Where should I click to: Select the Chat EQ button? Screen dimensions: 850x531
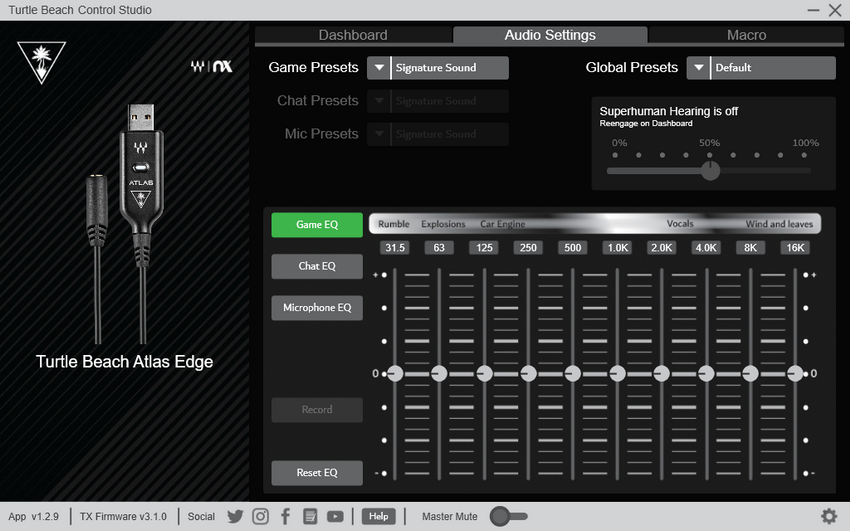(317, 266)
